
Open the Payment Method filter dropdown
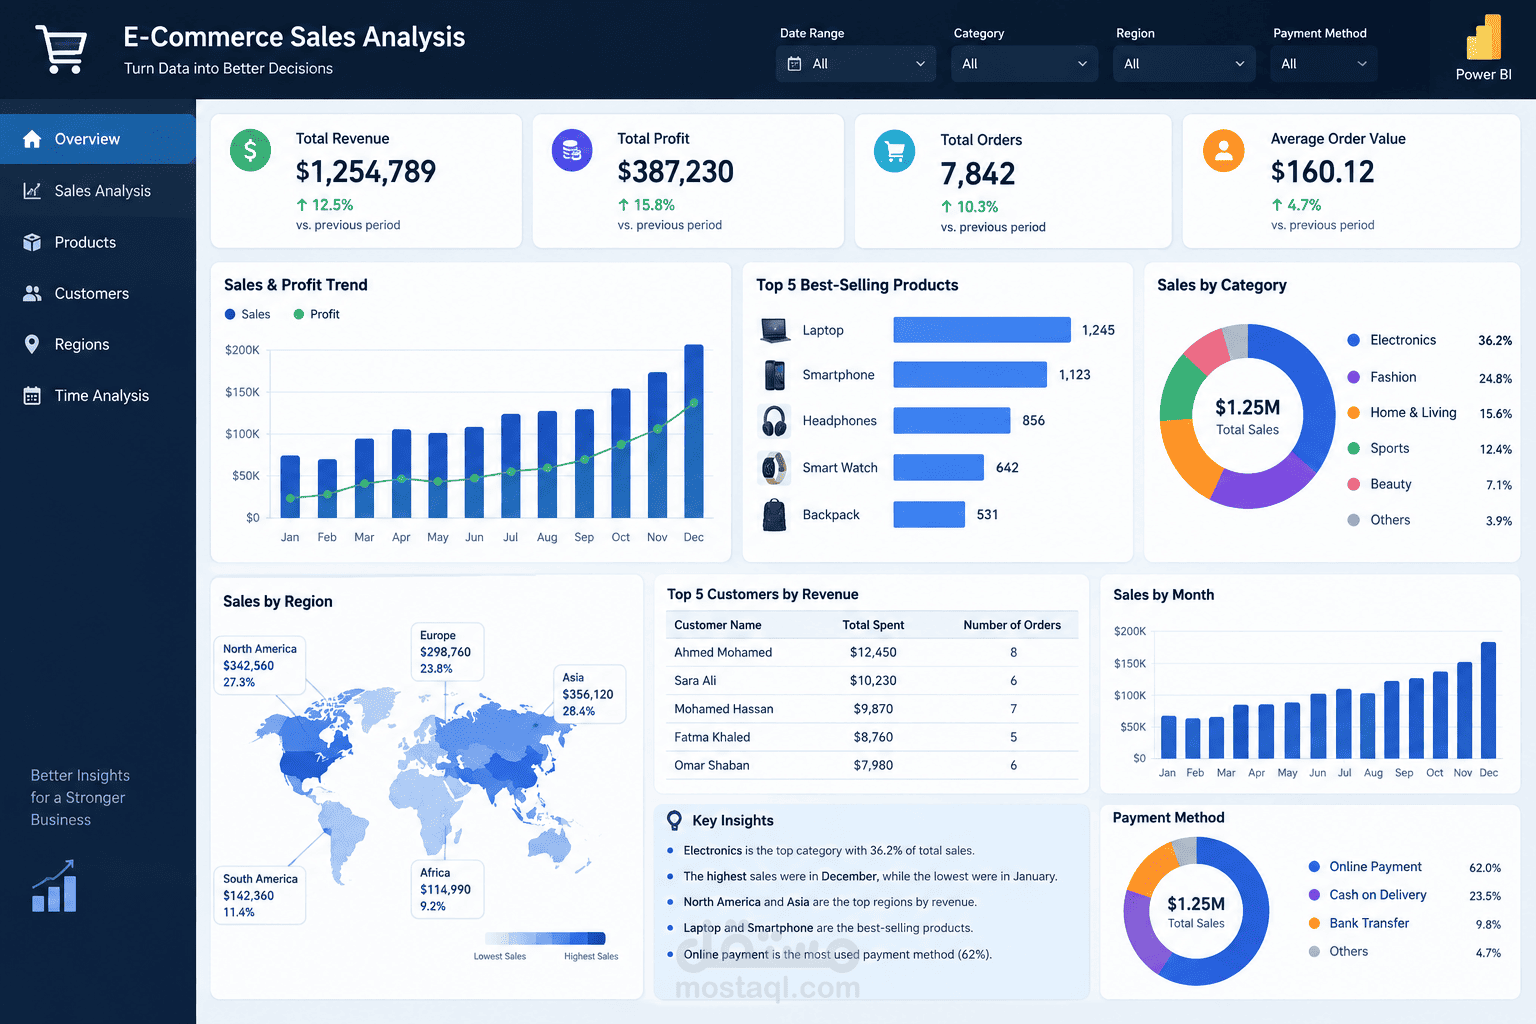coord(1324,64)
